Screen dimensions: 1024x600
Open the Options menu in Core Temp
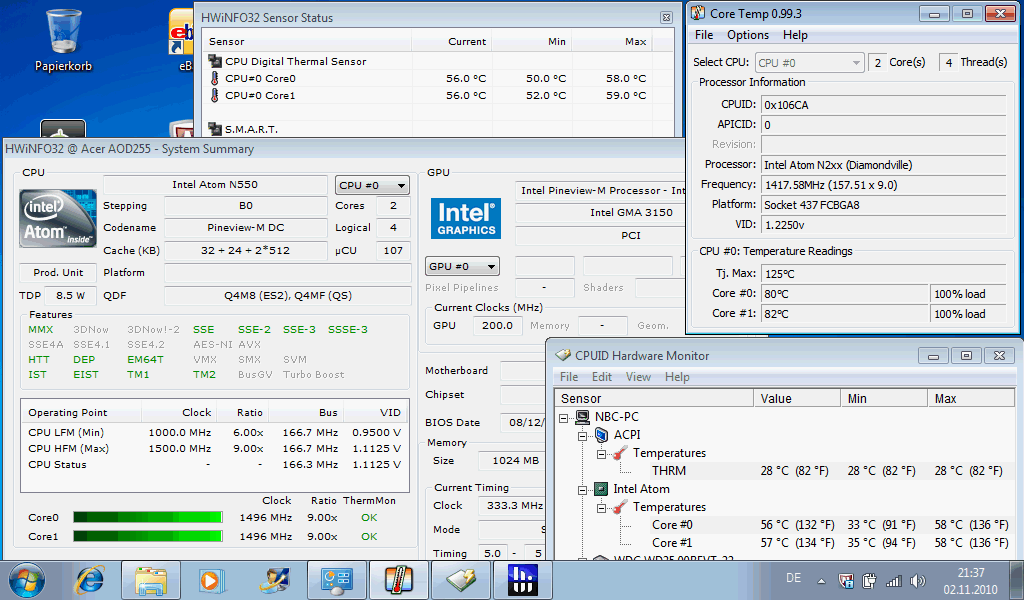[x=748, y=35]
